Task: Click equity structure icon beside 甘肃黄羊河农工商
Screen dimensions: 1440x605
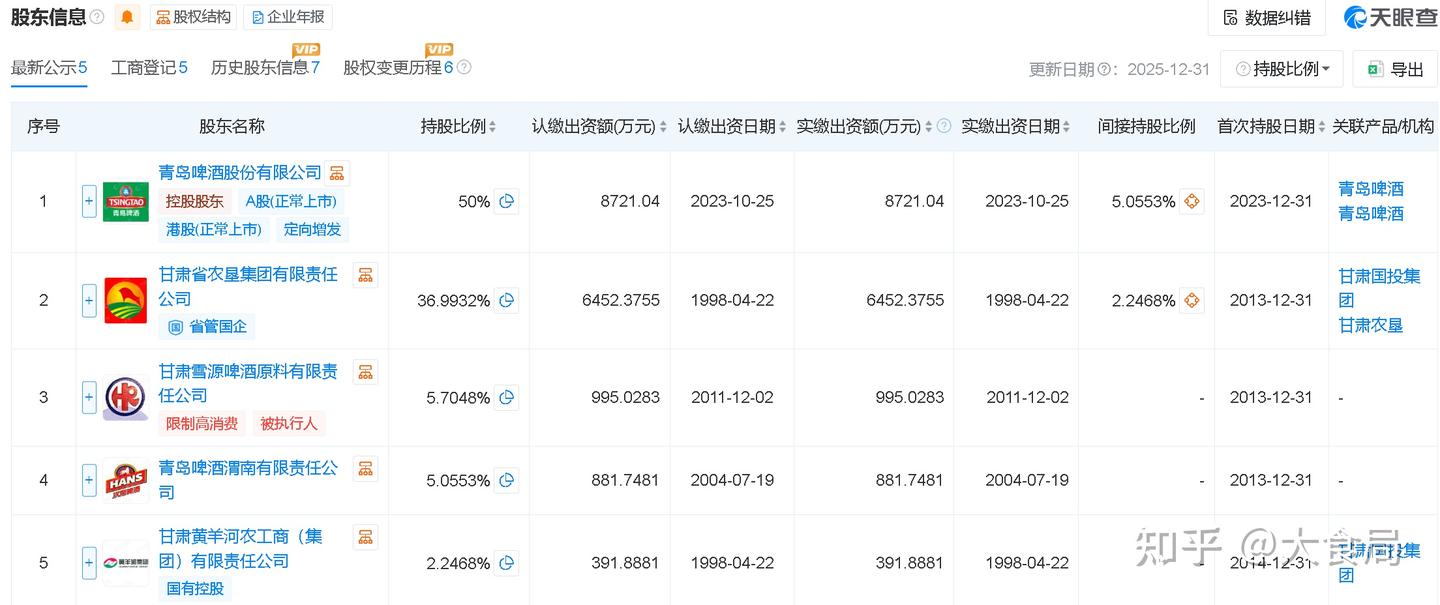Action: point(365,538)
